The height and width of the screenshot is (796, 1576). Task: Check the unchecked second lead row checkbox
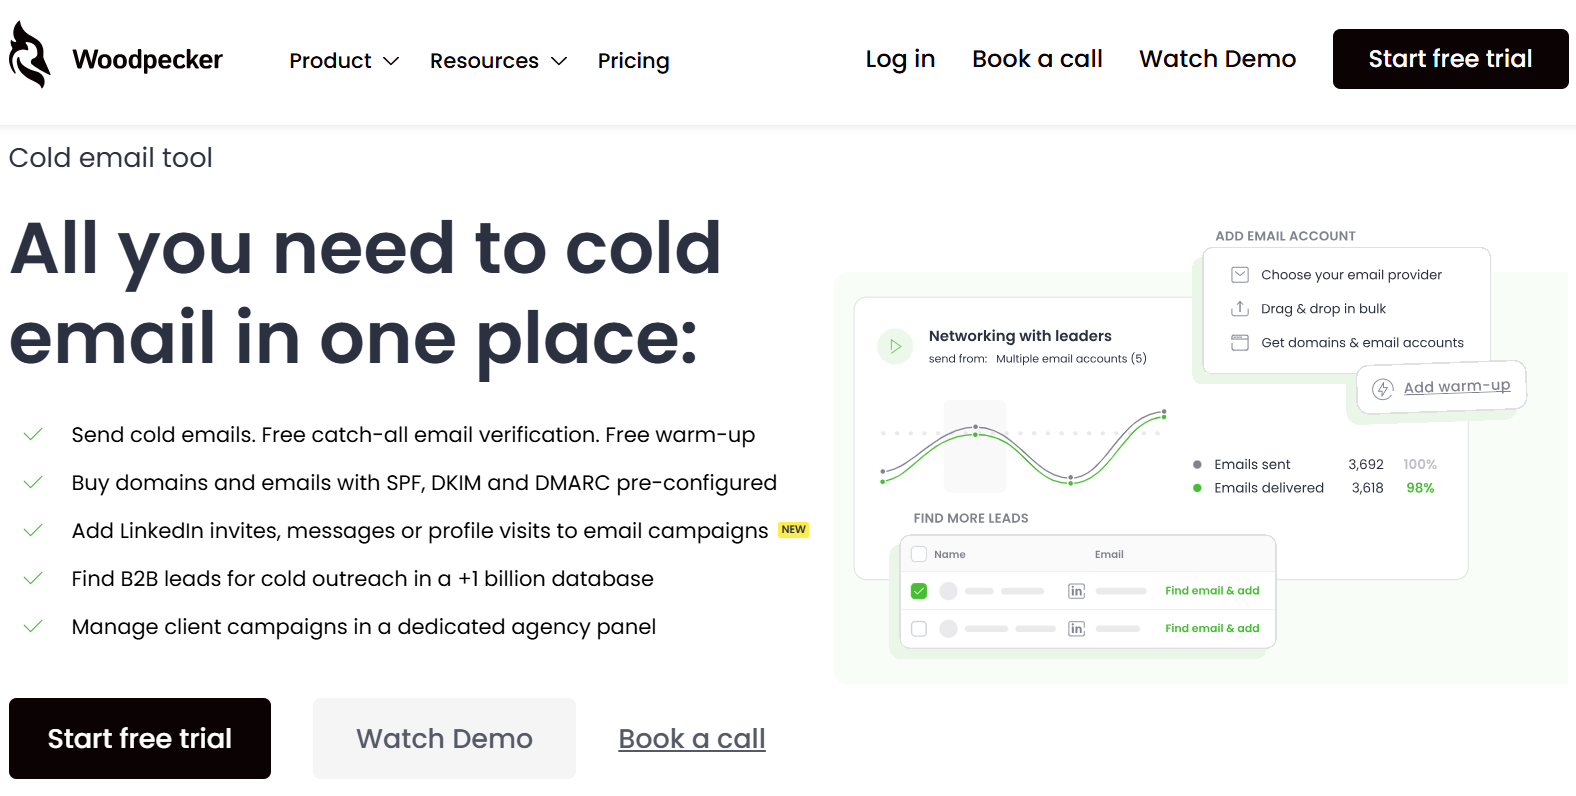(x=919, y=629)
